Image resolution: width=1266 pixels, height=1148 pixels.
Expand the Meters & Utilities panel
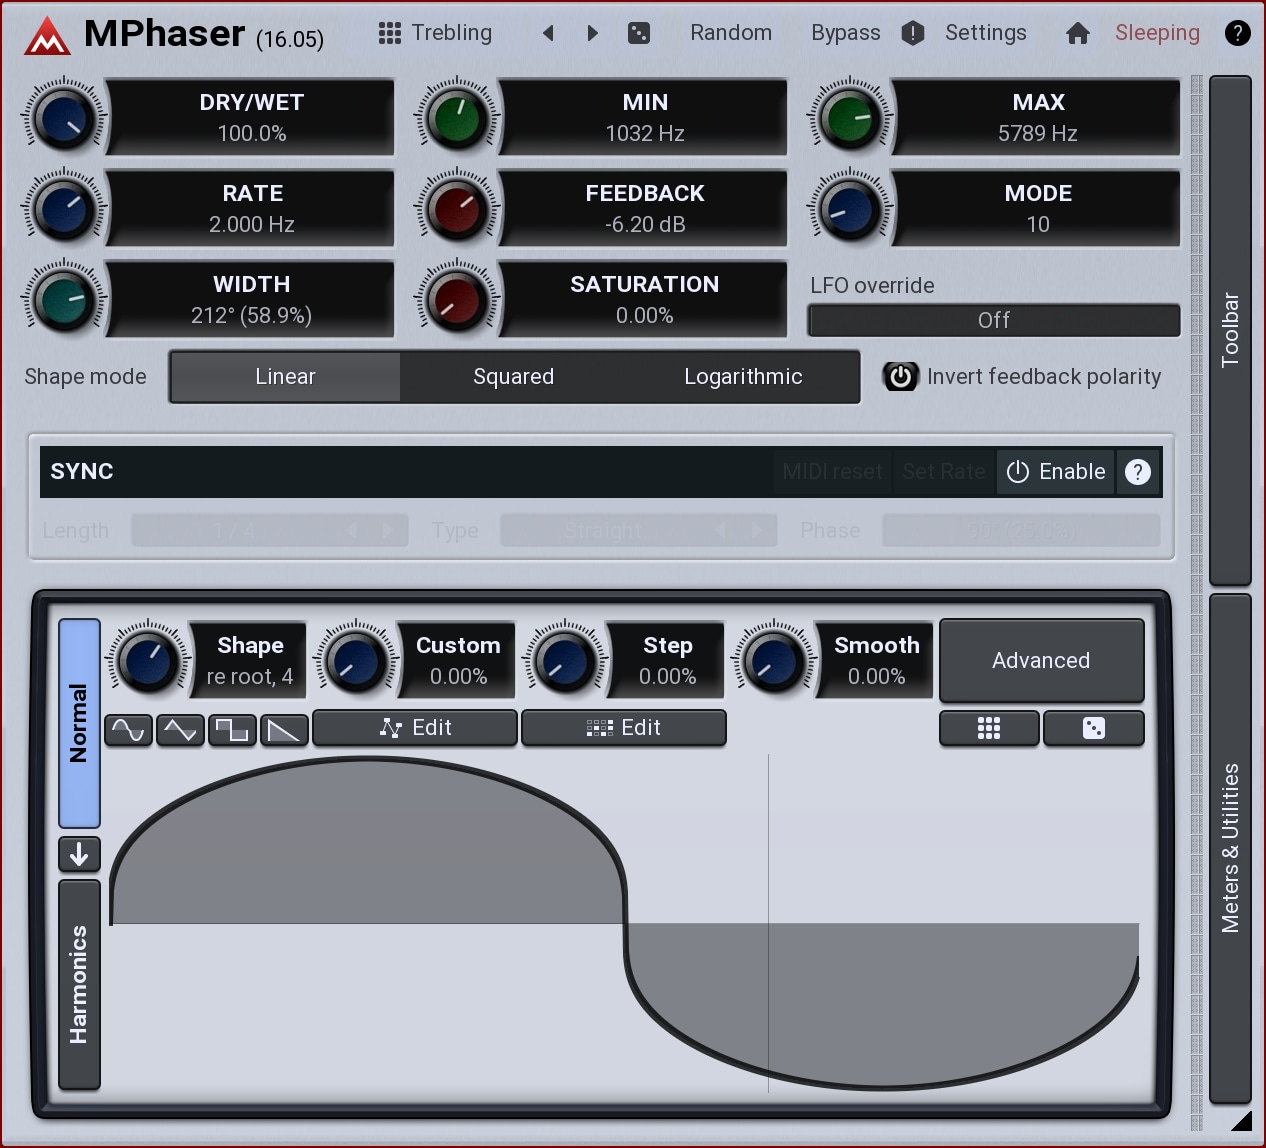pos(1230,848)
